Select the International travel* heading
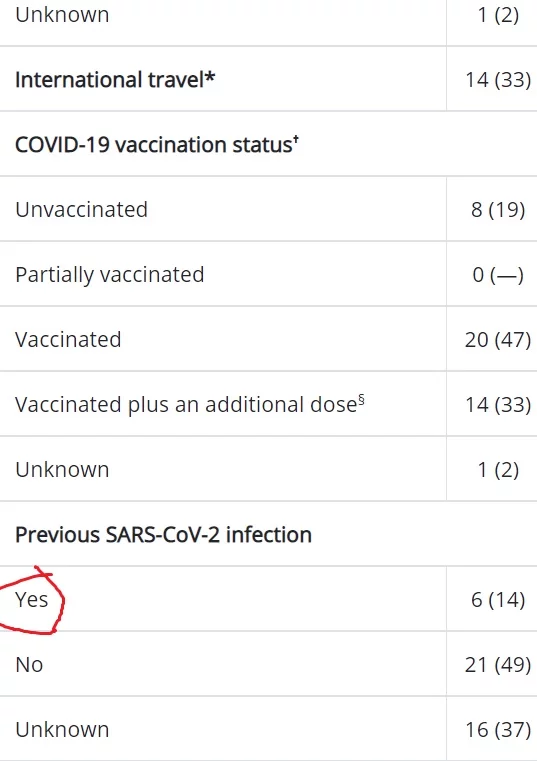Image resolution: width=537 pixels, height=761 pixels. tap(115, 80)
